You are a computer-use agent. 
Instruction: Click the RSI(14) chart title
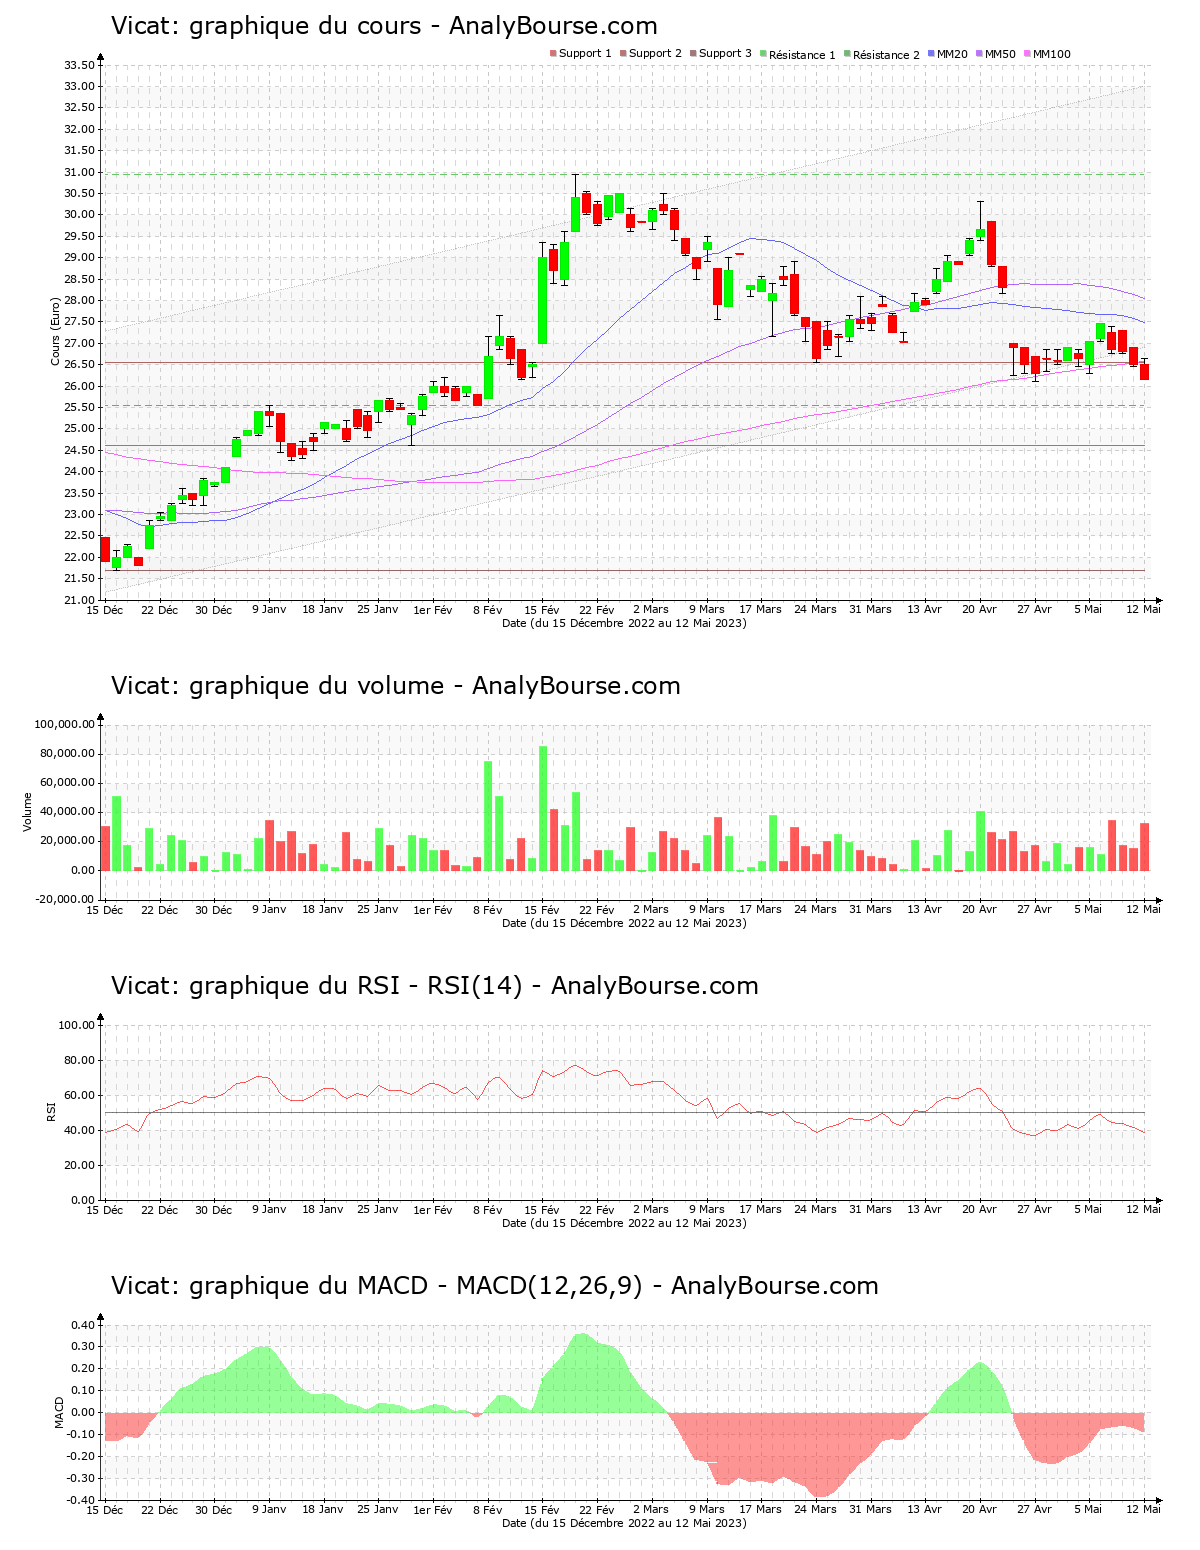pyautogui.click(x=435, y=986)
